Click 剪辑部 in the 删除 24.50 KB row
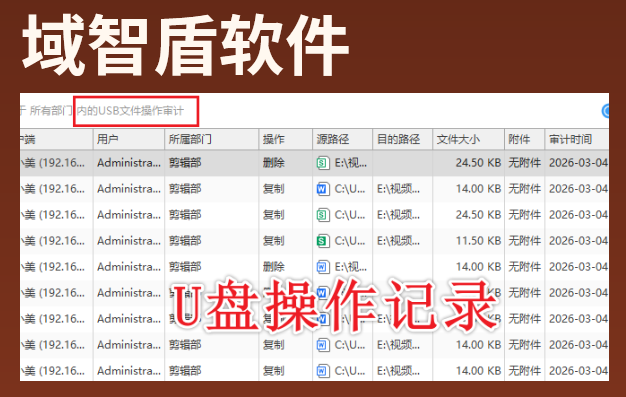Screen dimensions: 626x397 click(x=185, y=163)
